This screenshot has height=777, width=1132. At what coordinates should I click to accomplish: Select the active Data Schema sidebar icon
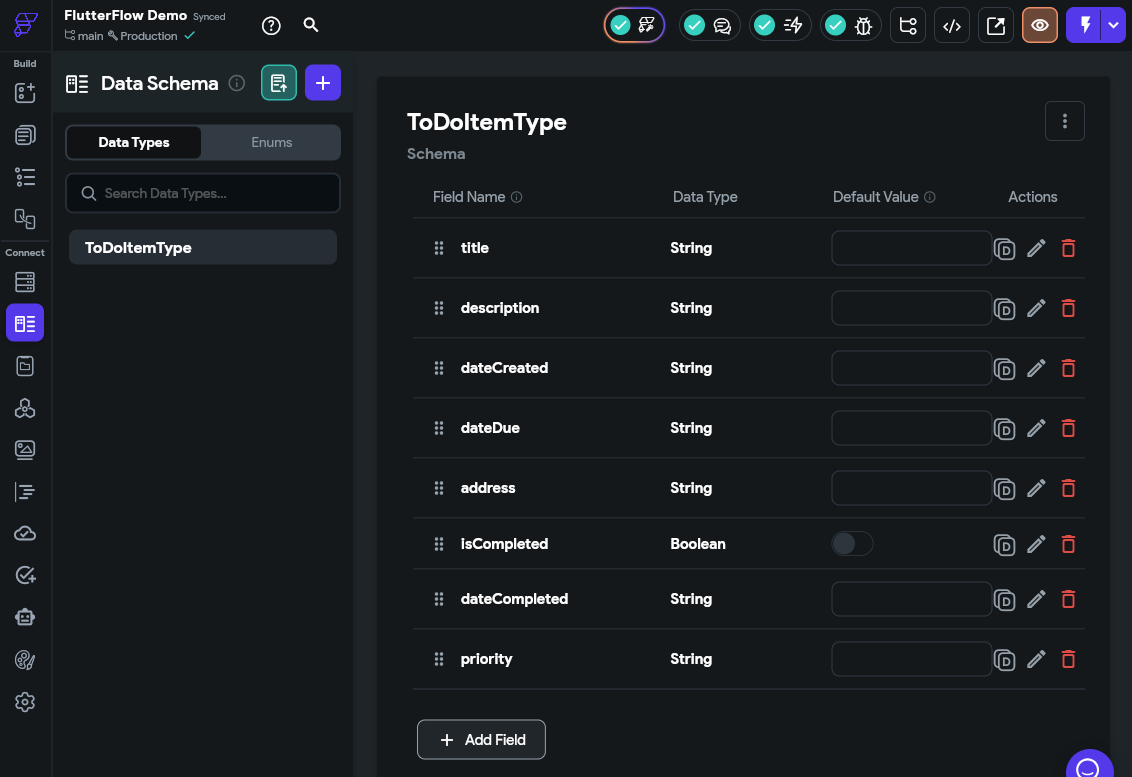pyautogui.click(x=25, y=323)
